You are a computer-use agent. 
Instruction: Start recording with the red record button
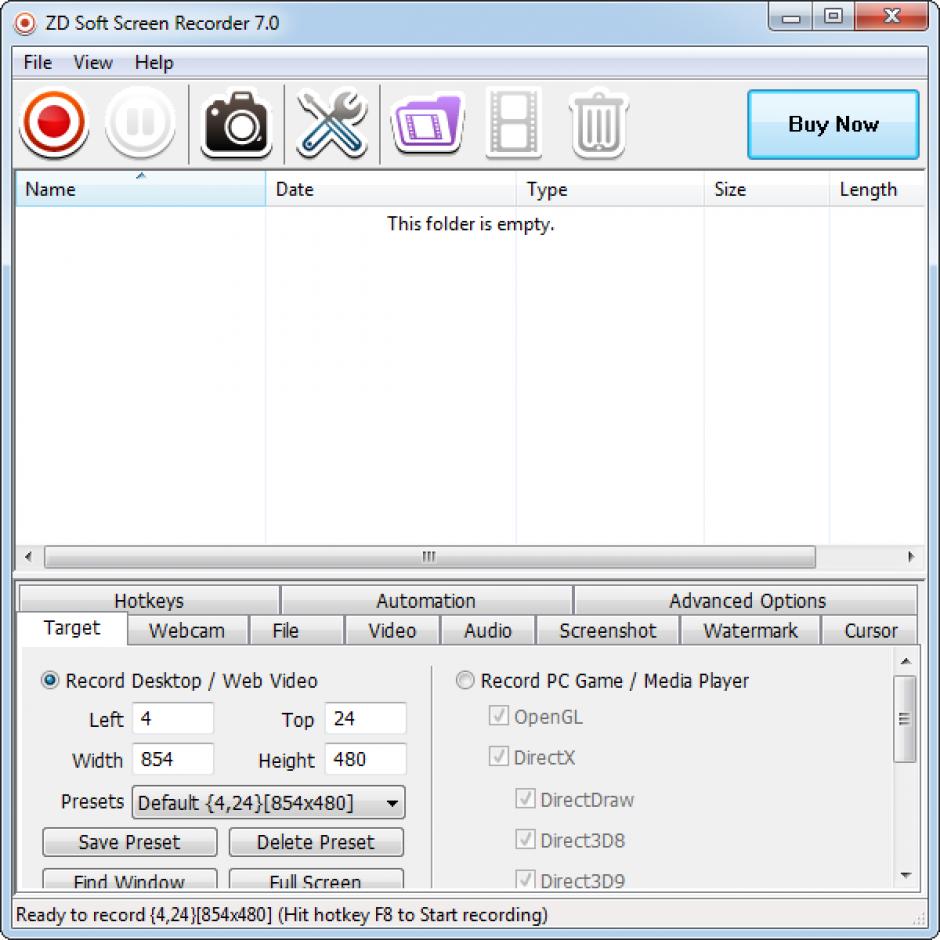54,123
